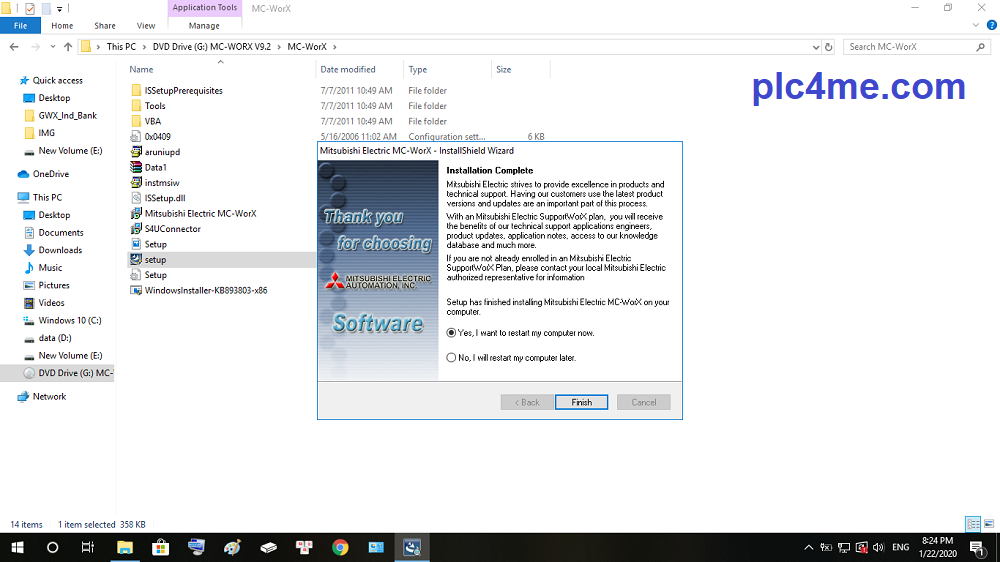Select 'No, I will restart later' option

pos(452,357)
